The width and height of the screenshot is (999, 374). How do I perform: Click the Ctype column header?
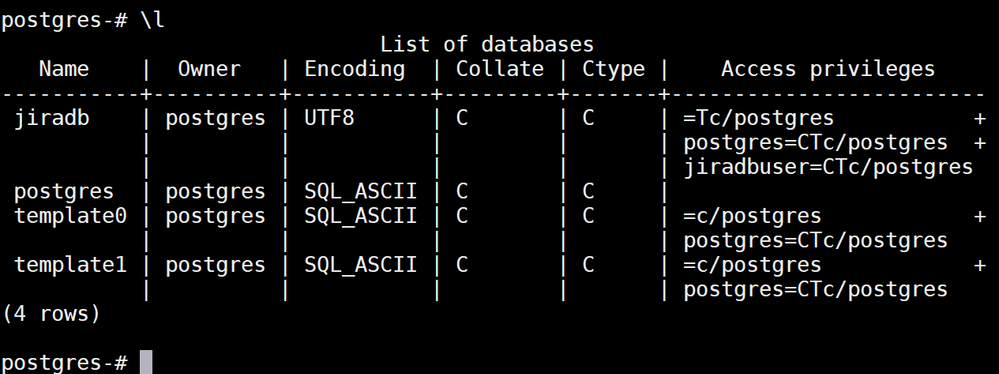614,69
